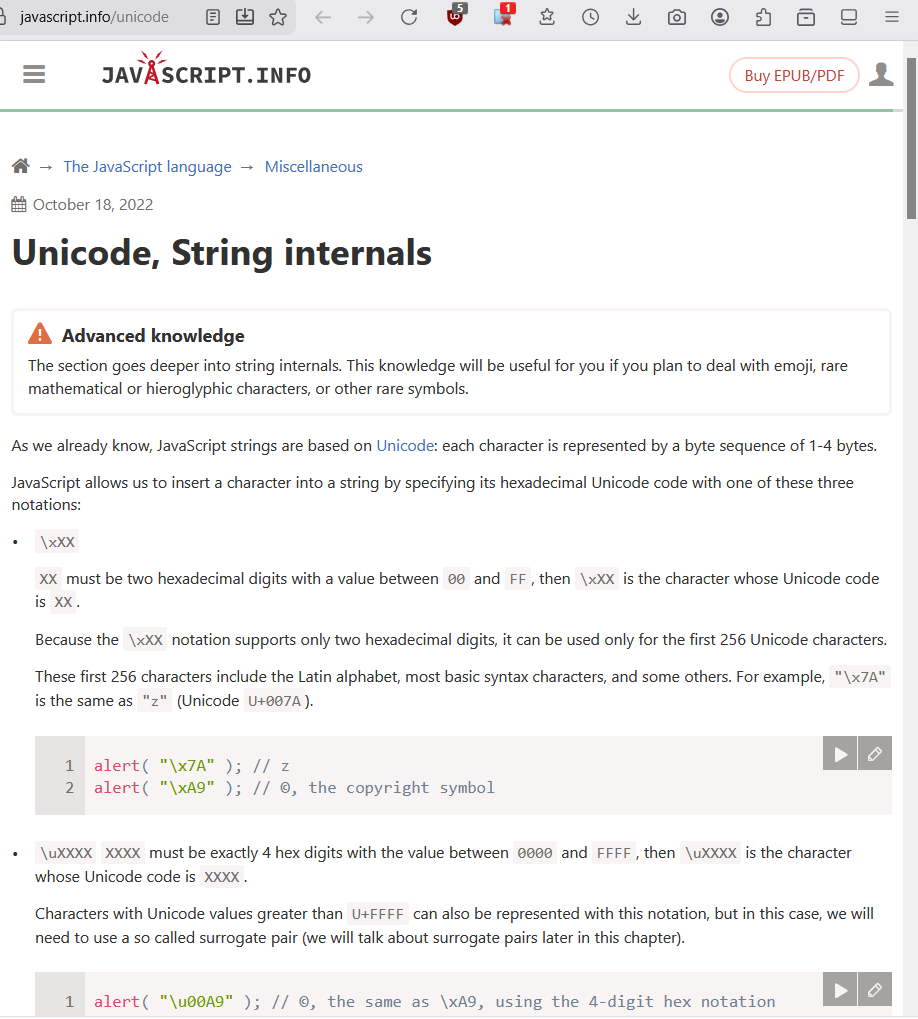
Task: Open the Unicode hyperlink in the article
Action: [405, 445]
